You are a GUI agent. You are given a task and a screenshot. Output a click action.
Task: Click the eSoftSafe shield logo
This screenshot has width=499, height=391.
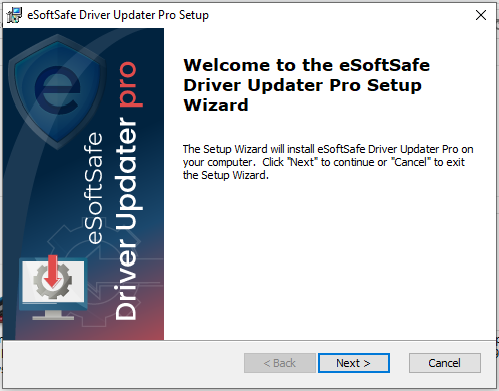click(57, 91)
